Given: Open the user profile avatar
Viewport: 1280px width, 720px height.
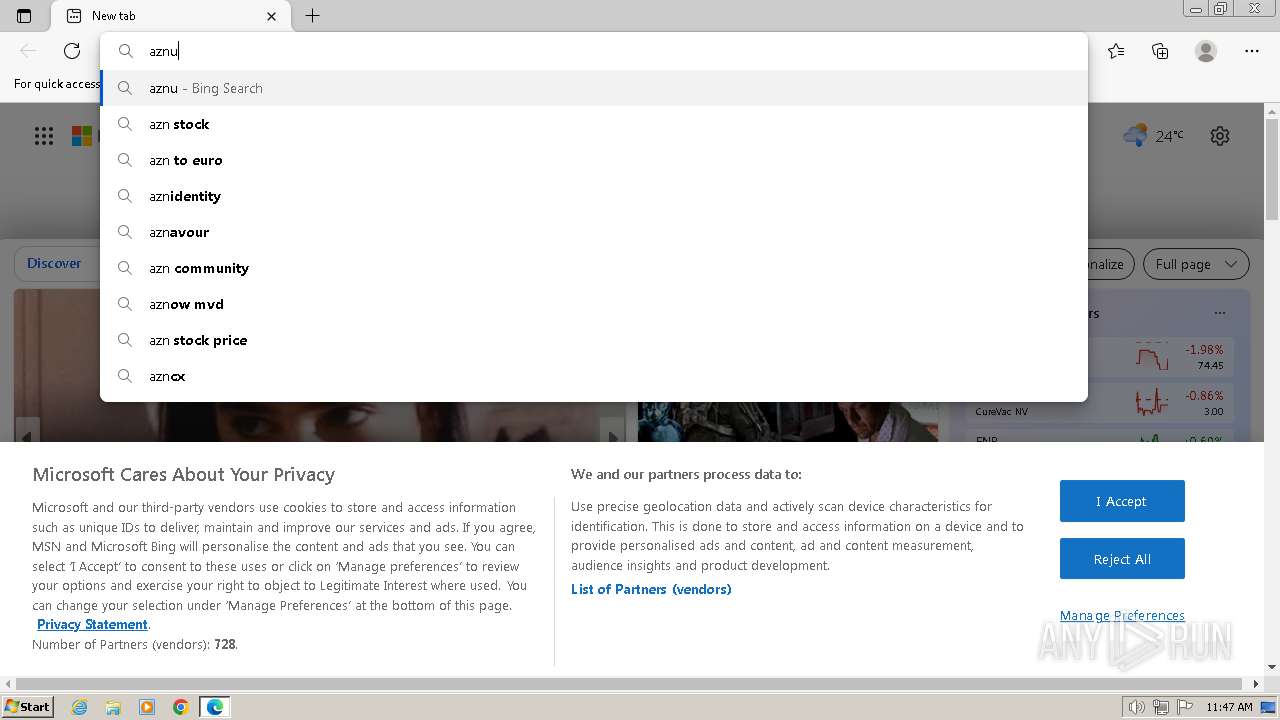Looking at the screenshot, I should (1206, 51).
